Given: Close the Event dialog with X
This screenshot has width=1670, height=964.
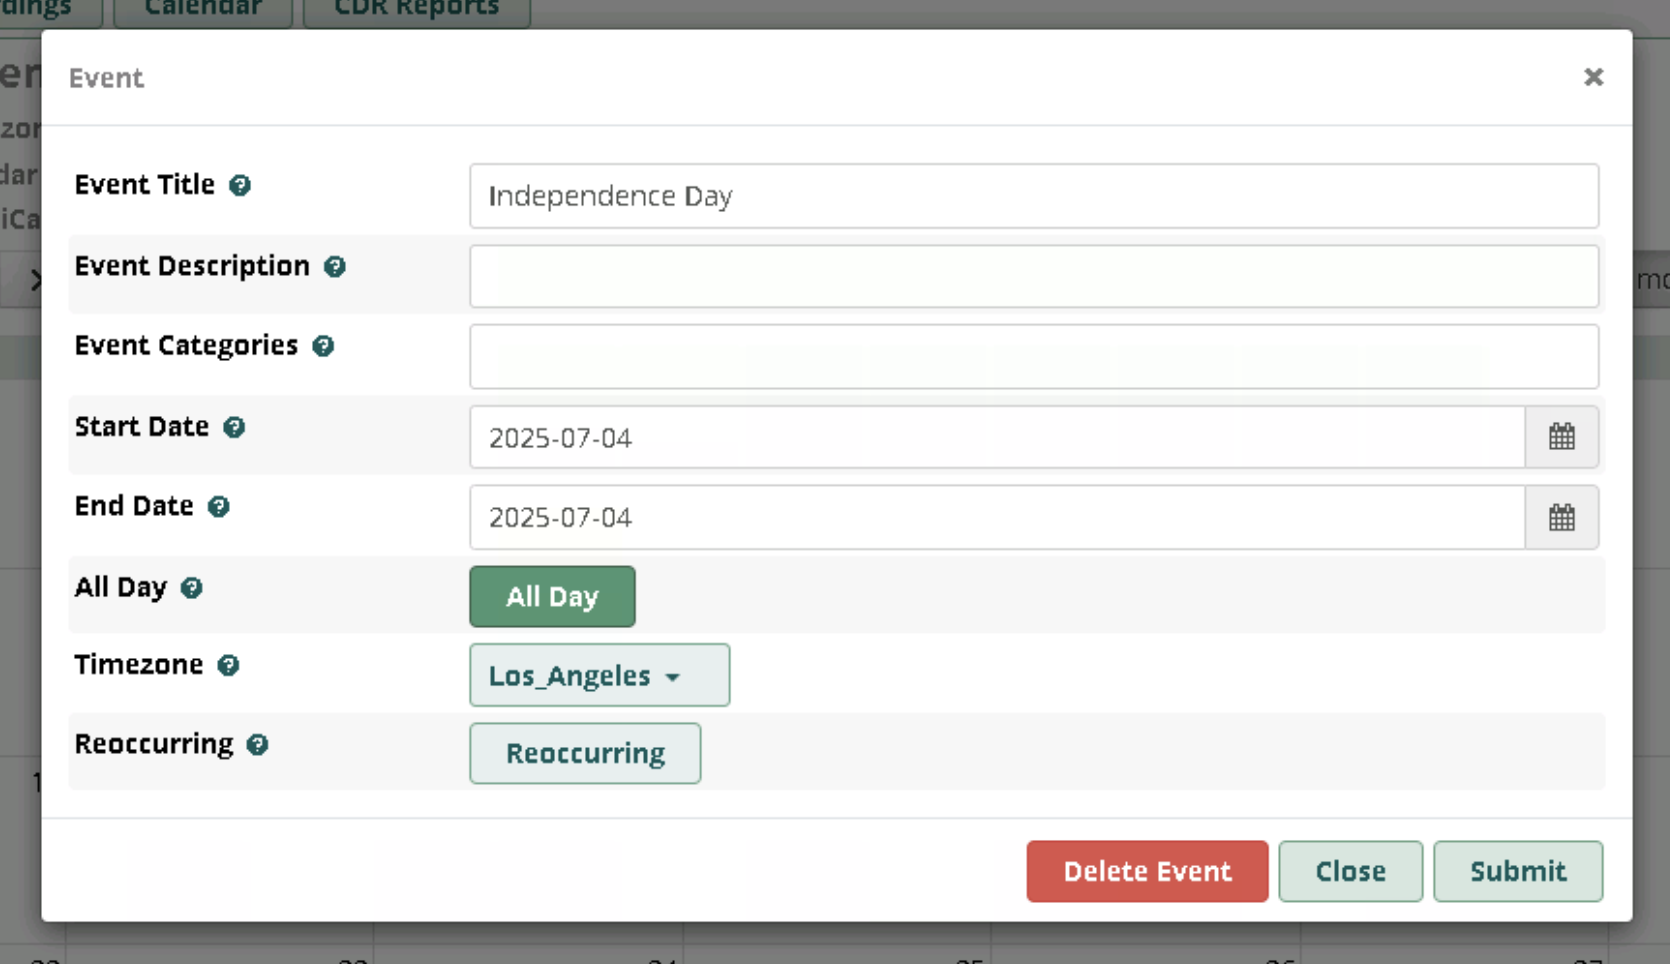Looking at the screenshot, I should coord(1594,77).
